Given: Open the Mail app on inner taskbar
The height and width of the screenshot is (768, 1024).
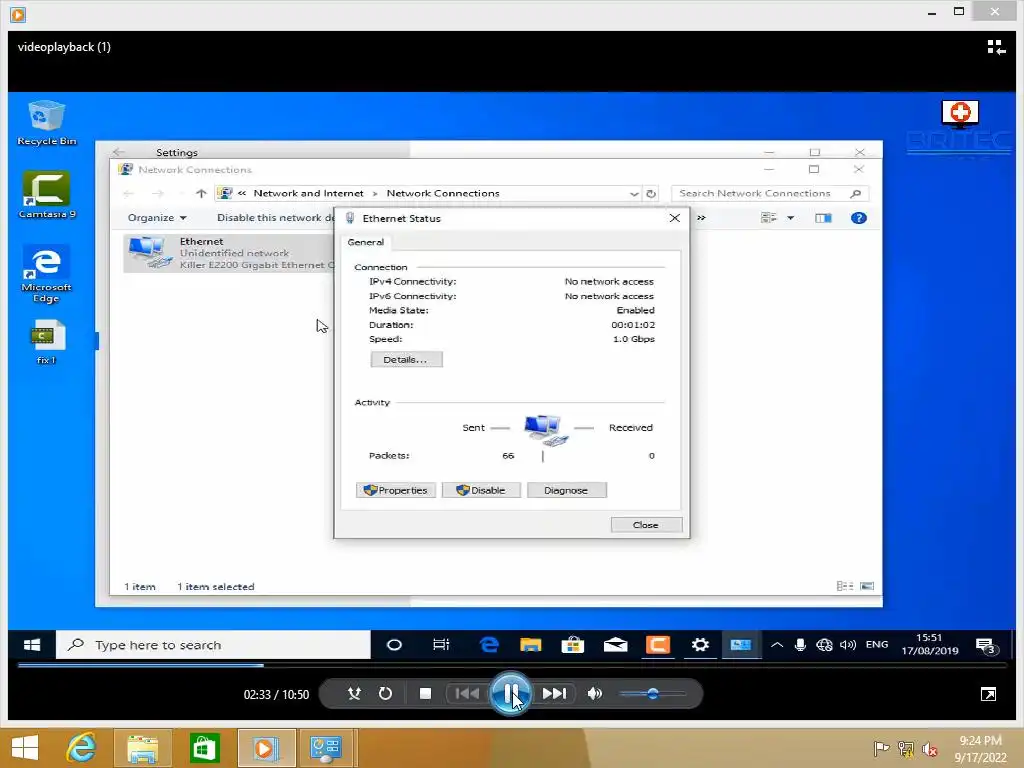Looking at the screenshot, I should tap(615, 645).
